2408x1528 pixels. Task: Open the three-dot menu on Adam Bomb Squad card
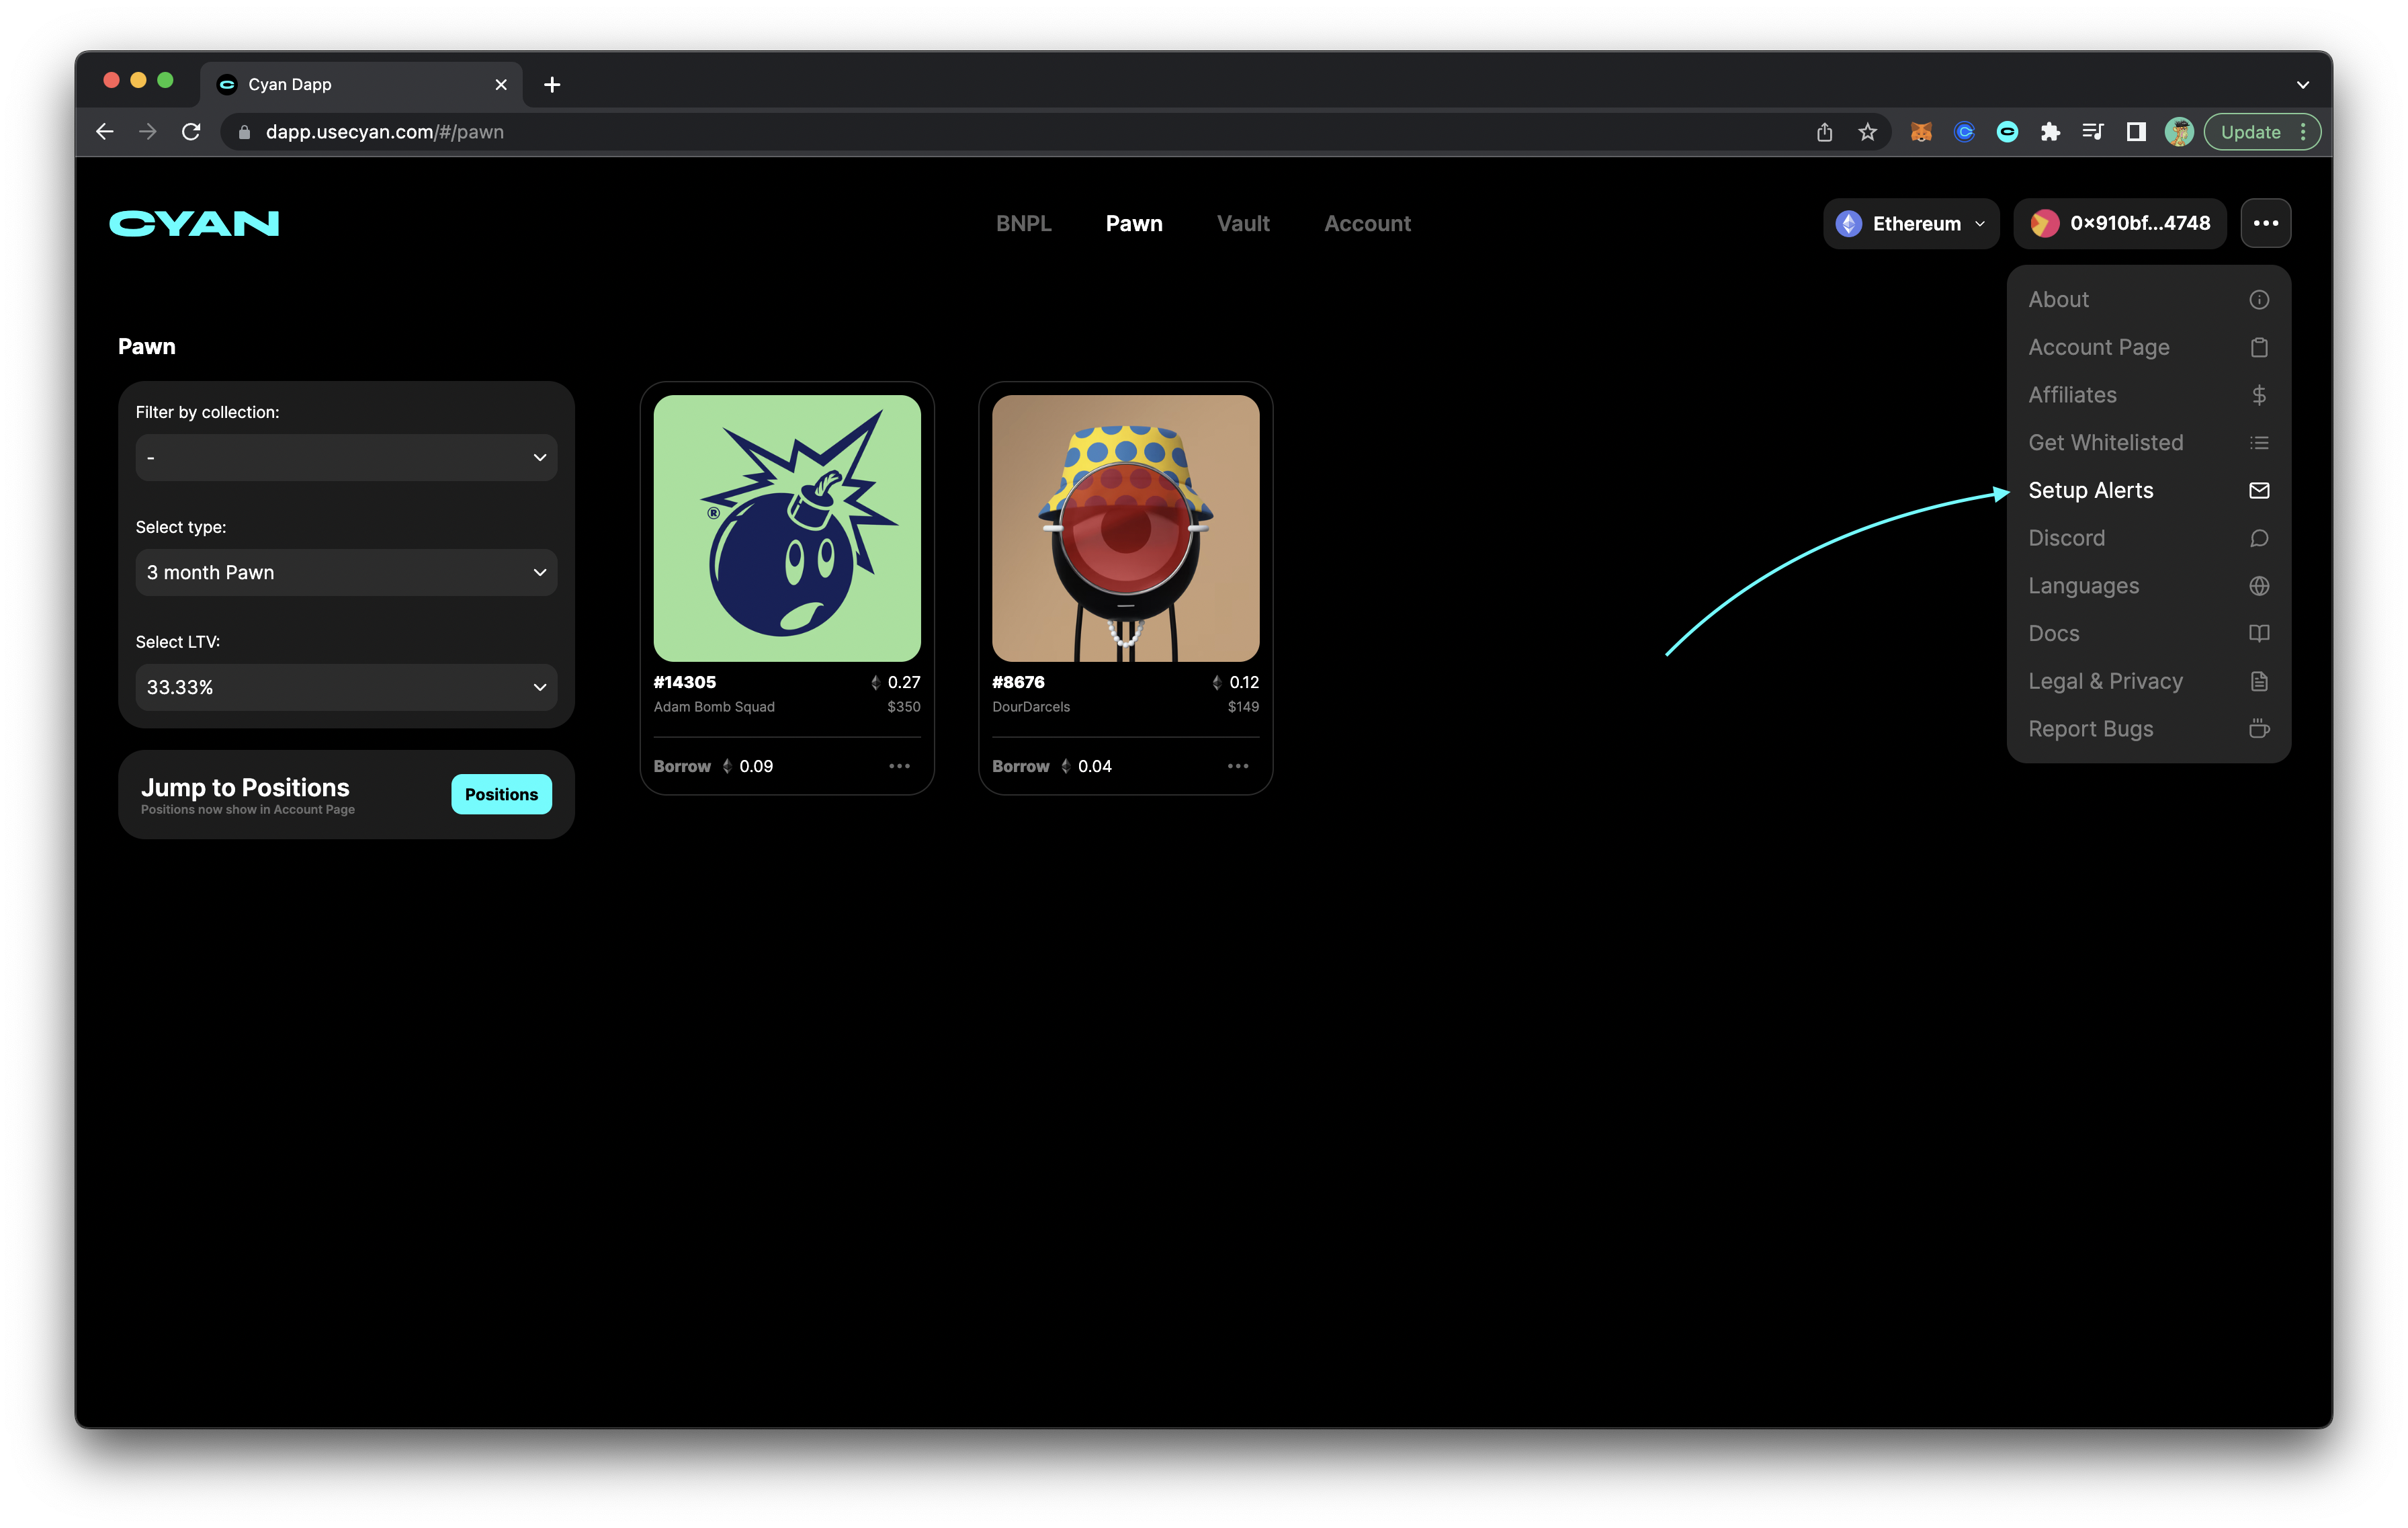[x=899, y=766]
